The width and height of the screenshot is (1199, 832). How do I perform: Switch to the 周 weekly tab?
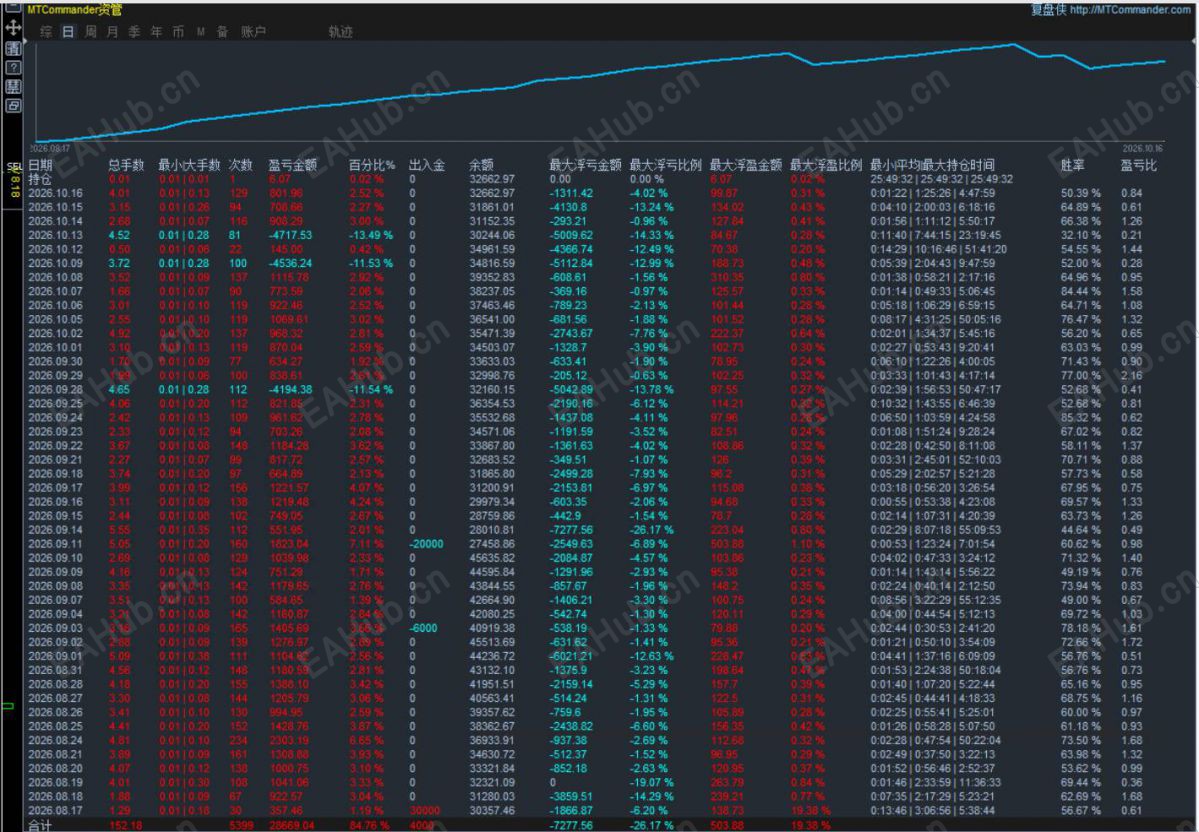point(90,31)
